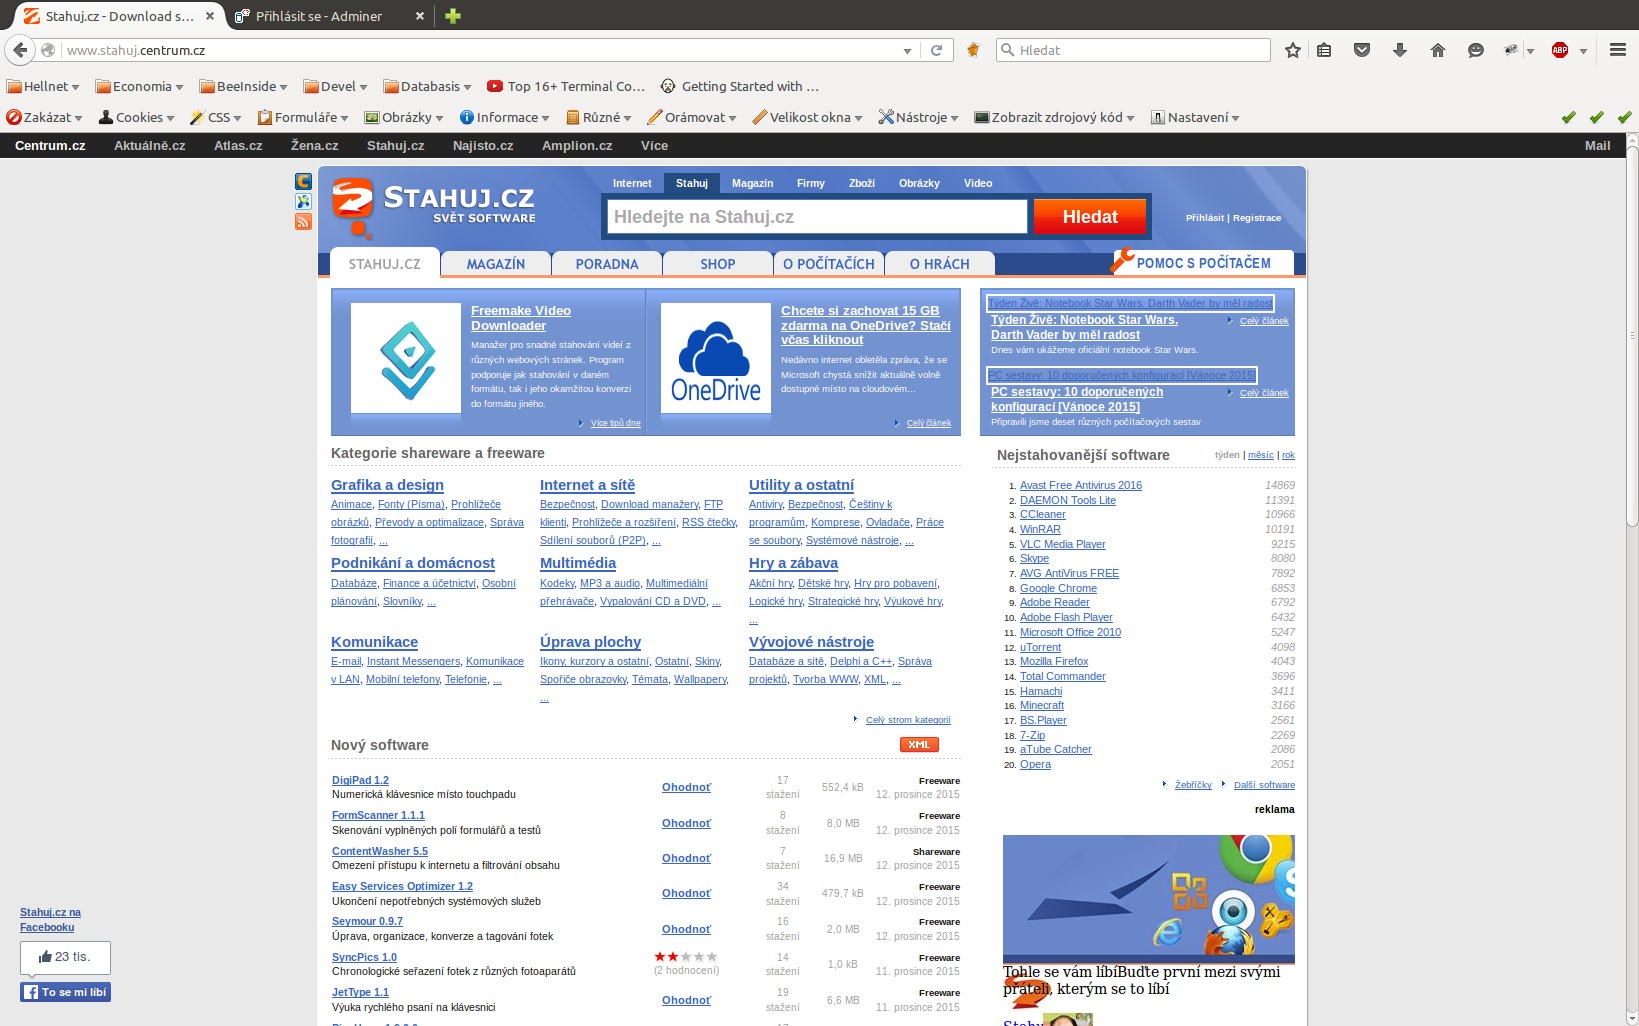The width and height of the screenshot is (1639, 1026).
Task: Bookmark this page with the star icon
Action: tap(1293, 50)
